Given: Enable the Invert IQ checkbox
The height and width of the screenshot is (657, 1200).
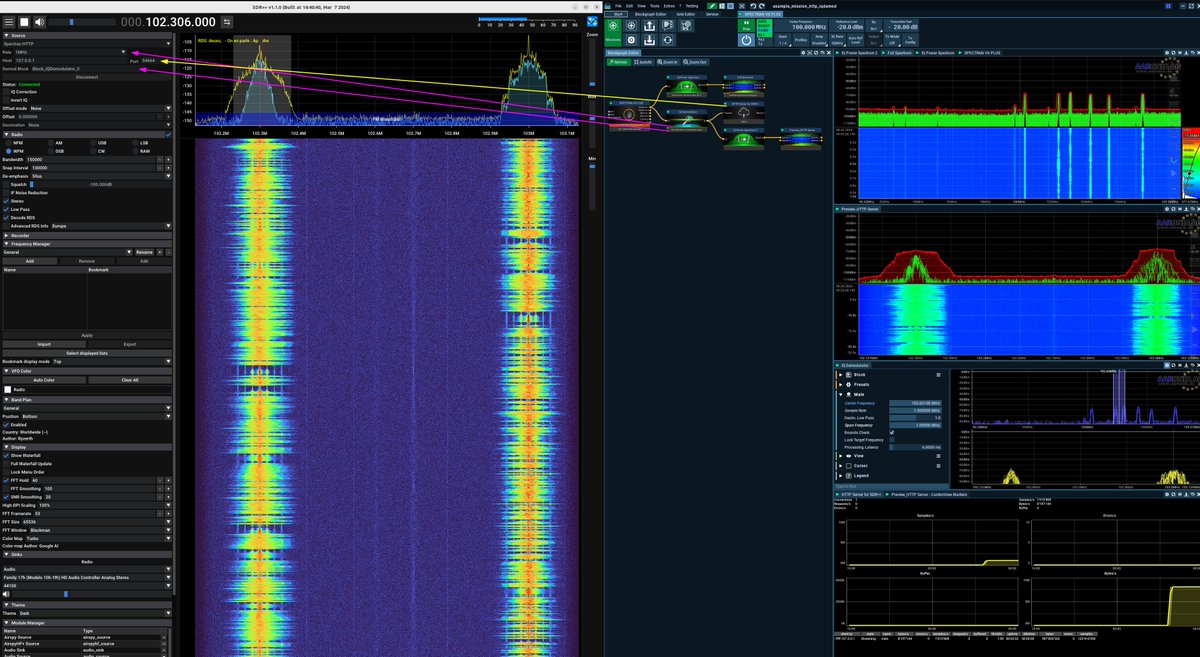Looking at the screenshot, I should pyautogui.click(x=6, y=100).
